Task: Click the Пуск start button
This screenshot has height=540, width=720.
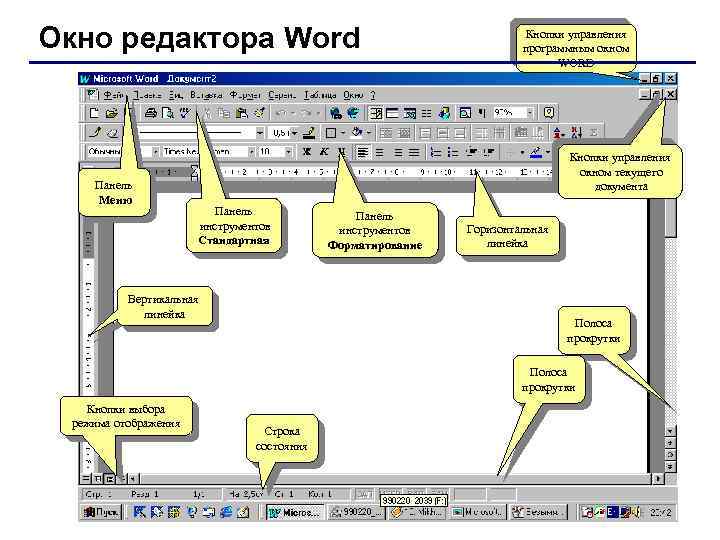Action: (102, 512)
